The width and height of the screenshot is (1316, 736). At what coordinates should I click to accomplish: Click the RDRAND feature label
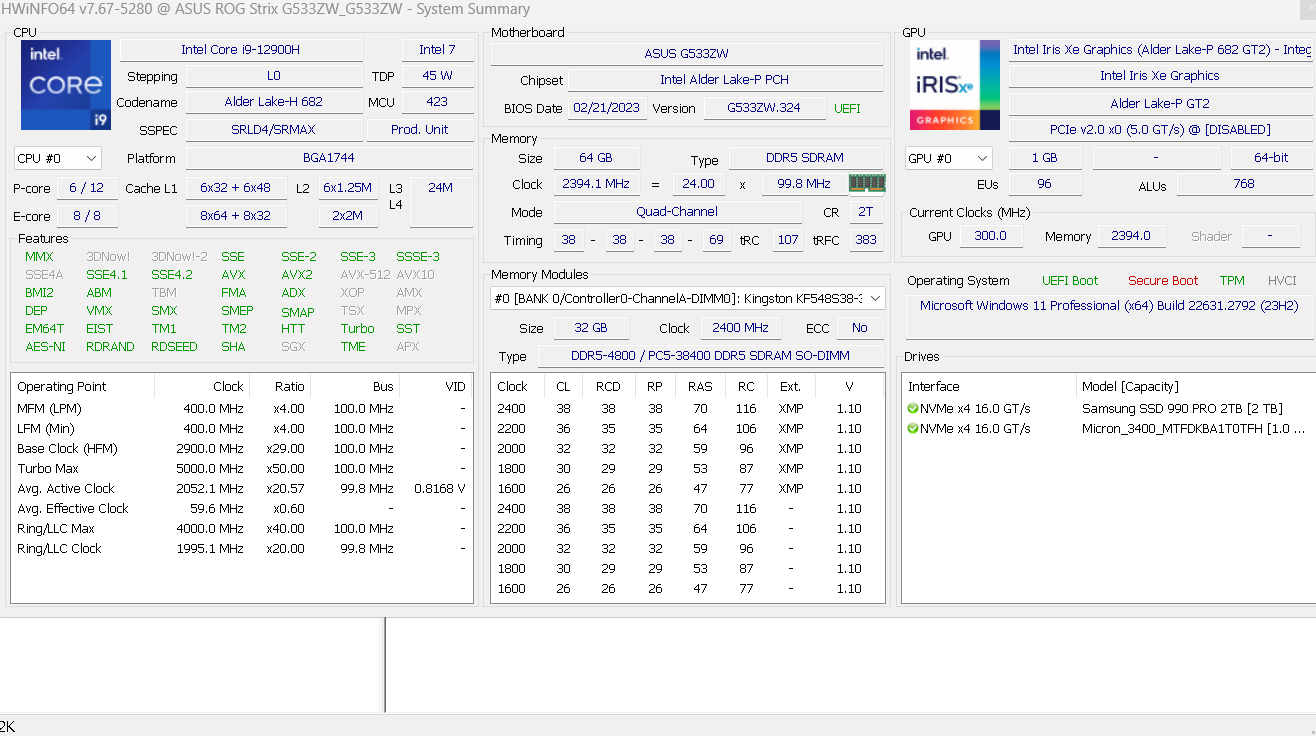coord(110,347)
